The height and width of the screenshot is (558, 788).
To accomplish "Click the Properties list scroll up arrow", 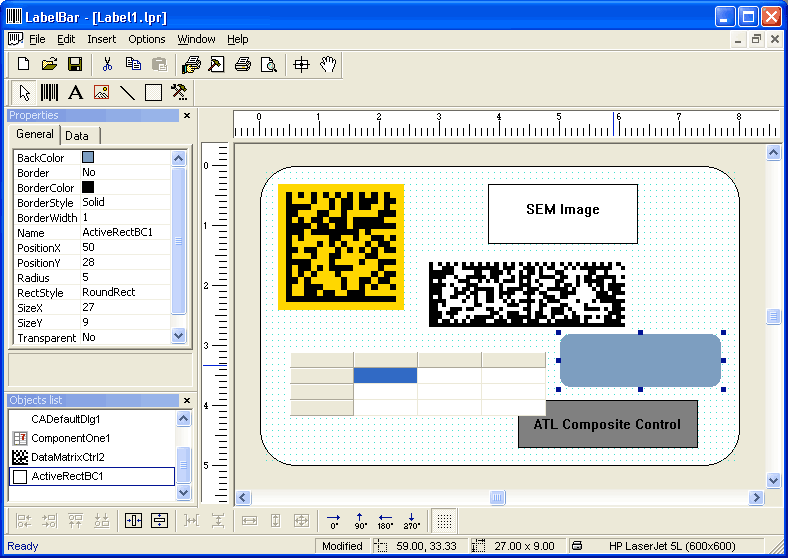I will [178, 158].
